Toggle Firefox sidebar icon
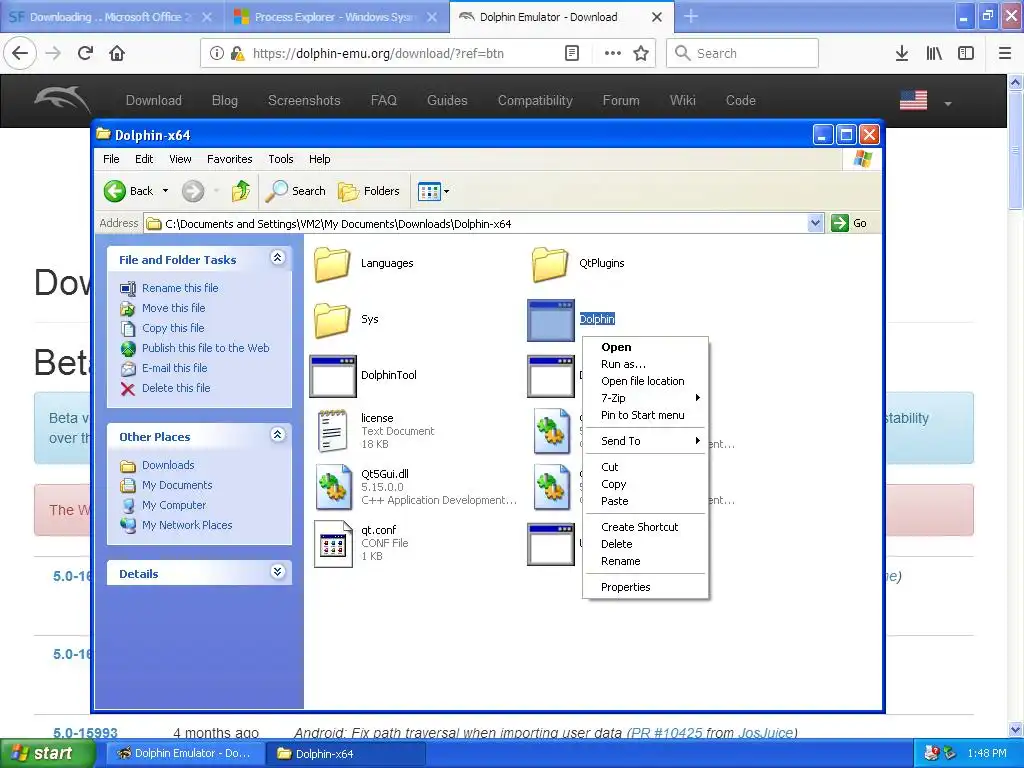The width and height of the screenshot is (1024, 768). tap(966, 53)
